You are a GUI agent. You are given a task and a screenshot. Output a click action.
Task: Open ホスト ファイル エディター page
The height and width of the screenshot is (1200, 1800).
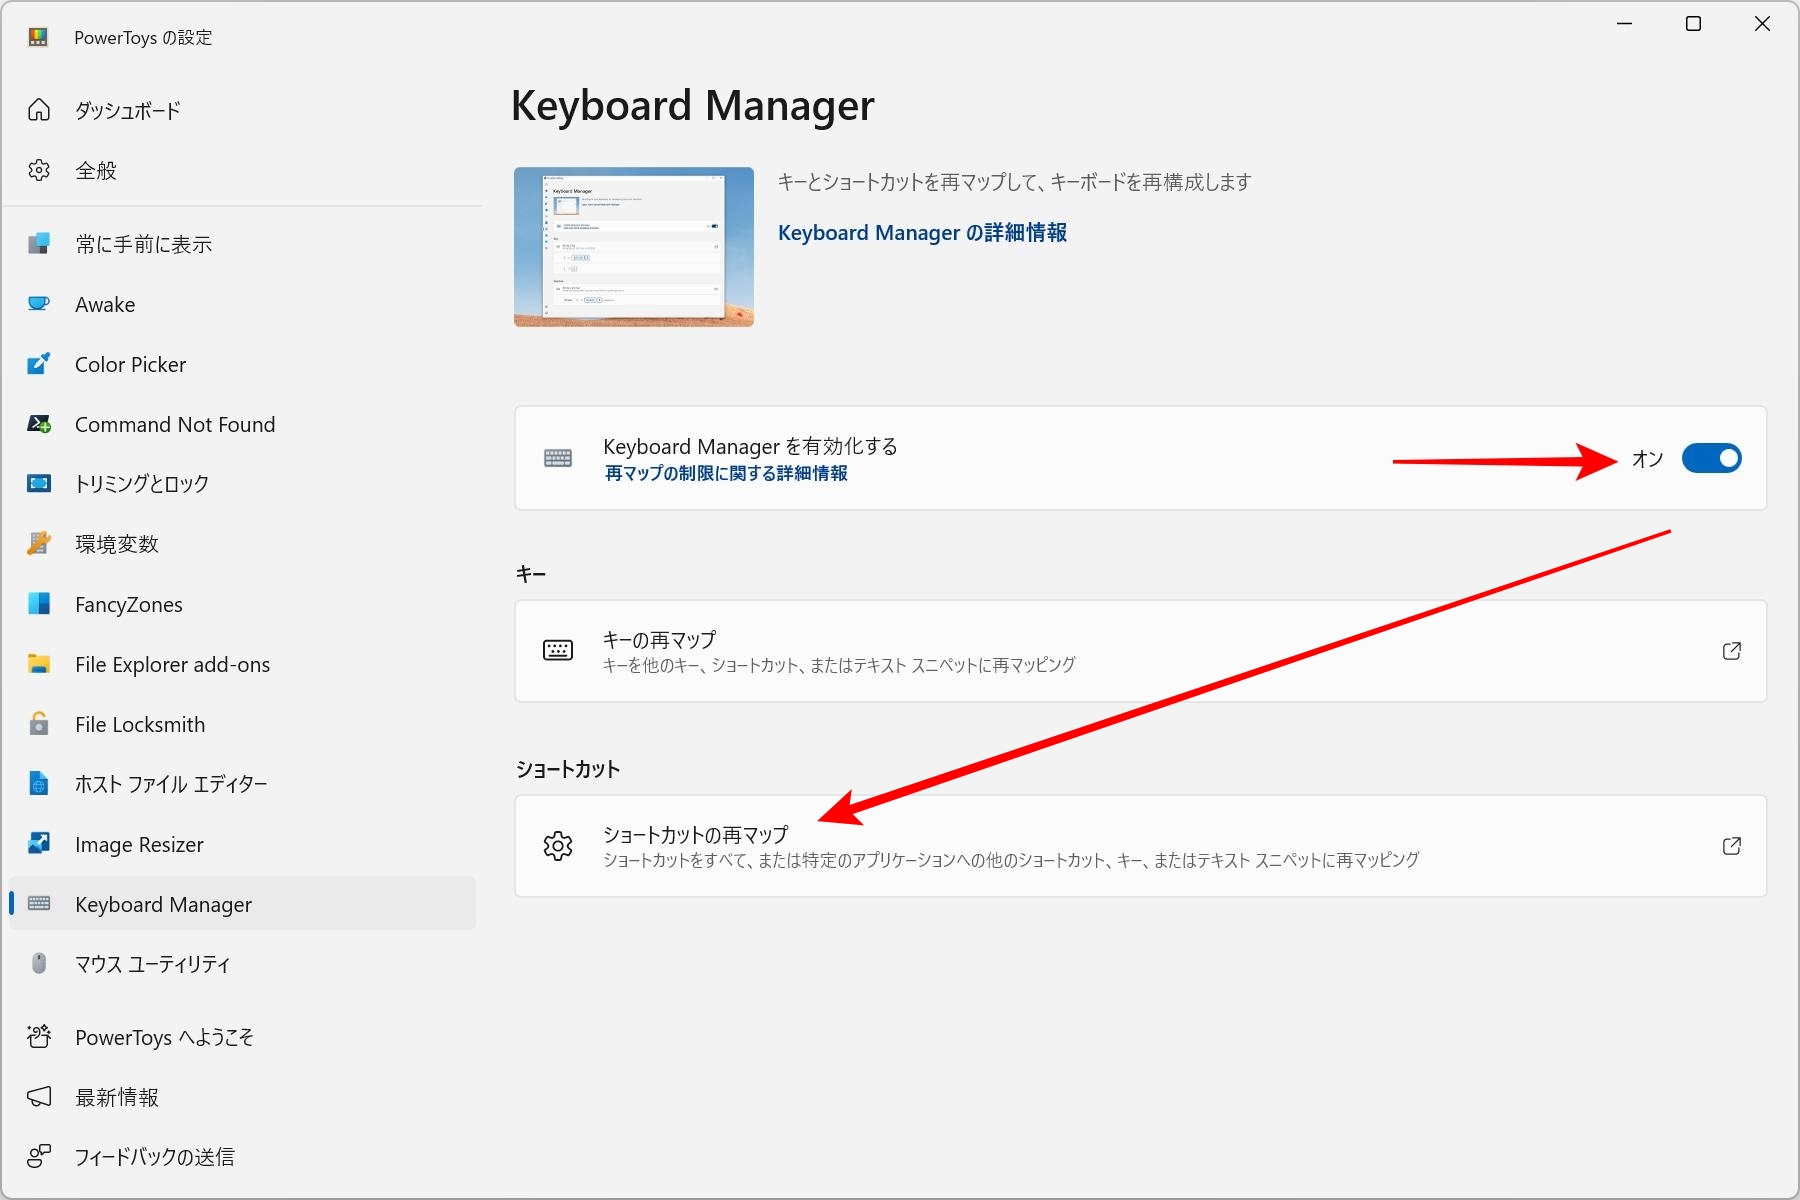[242, 784]
